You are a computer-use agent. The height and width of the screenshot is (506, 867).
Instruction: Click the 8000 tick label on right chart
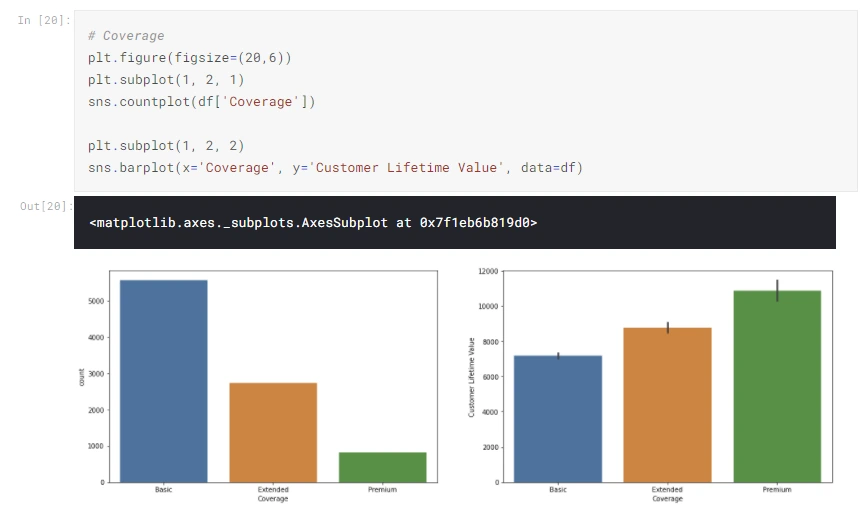[x=490, y=342]
